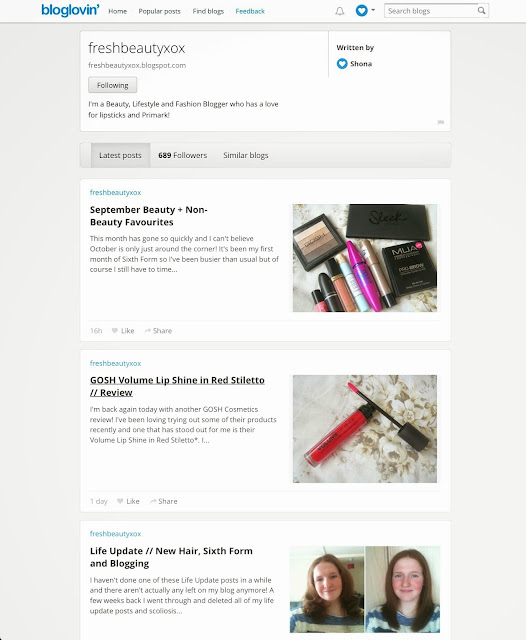Open the Feedback link
The image size is (526, 640).
pos(250,11)
